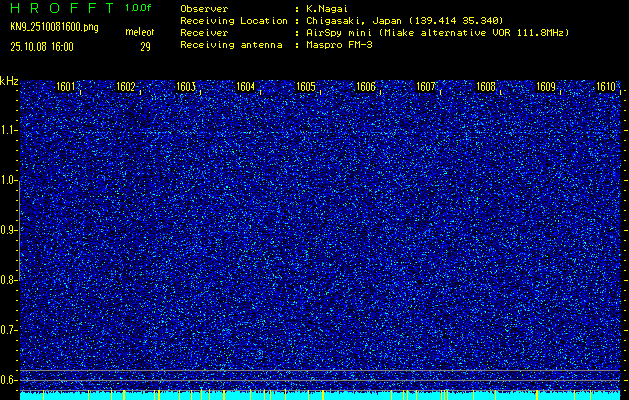Click the meteor count value 29
This screenshot has width=629, height=400.
145,46
